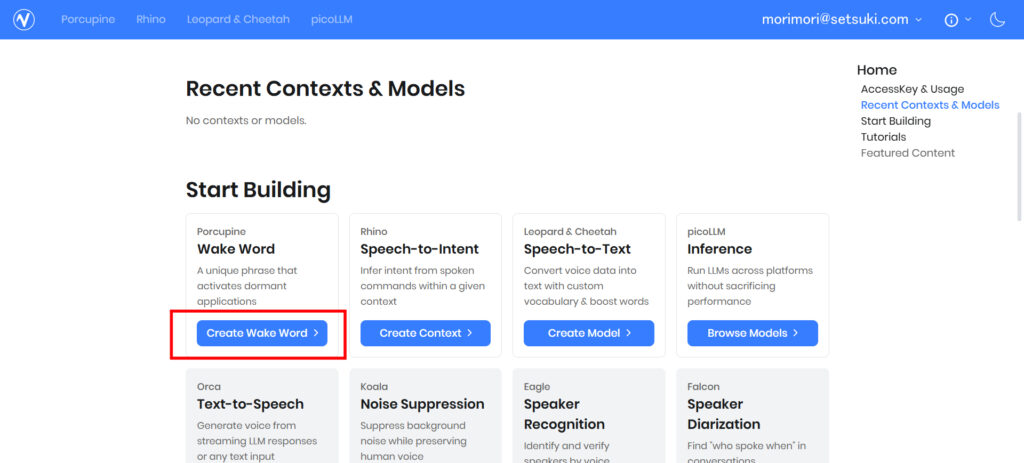Open the Orca Text-to-Speech card
This screenshot has height=463, width=1024.
click(262, 416)
